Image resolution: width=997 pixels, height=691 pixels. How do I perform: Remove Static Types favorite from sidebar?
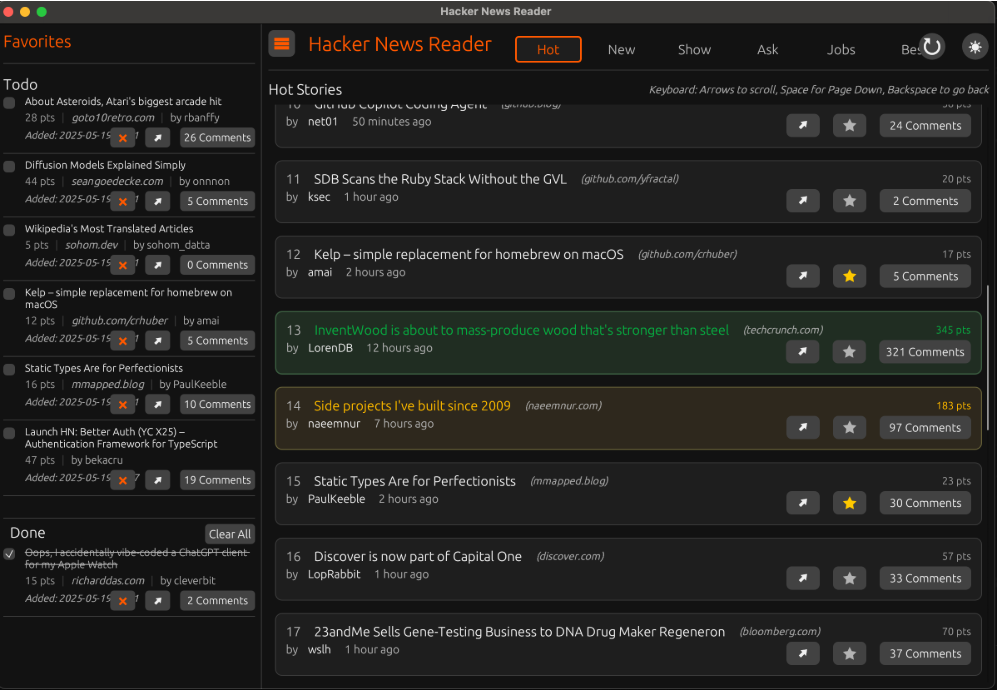[123, 404]
